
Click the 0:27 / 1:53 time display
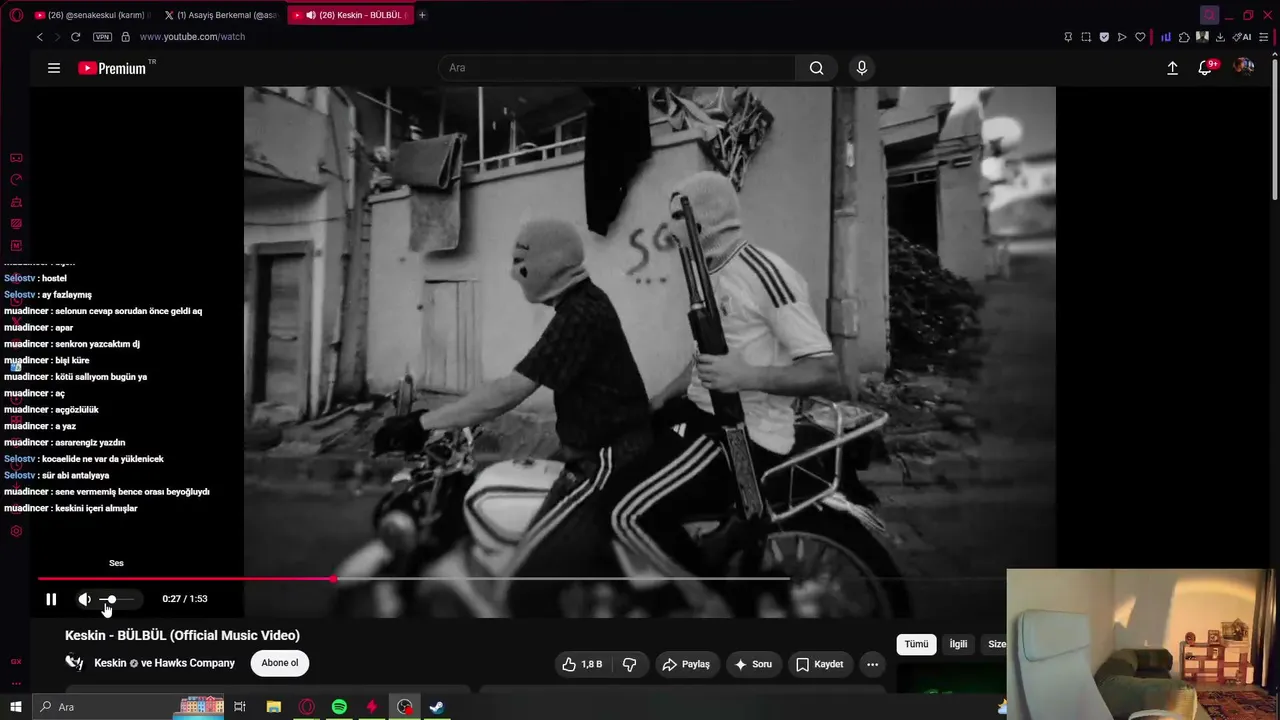tap(185, 599)
